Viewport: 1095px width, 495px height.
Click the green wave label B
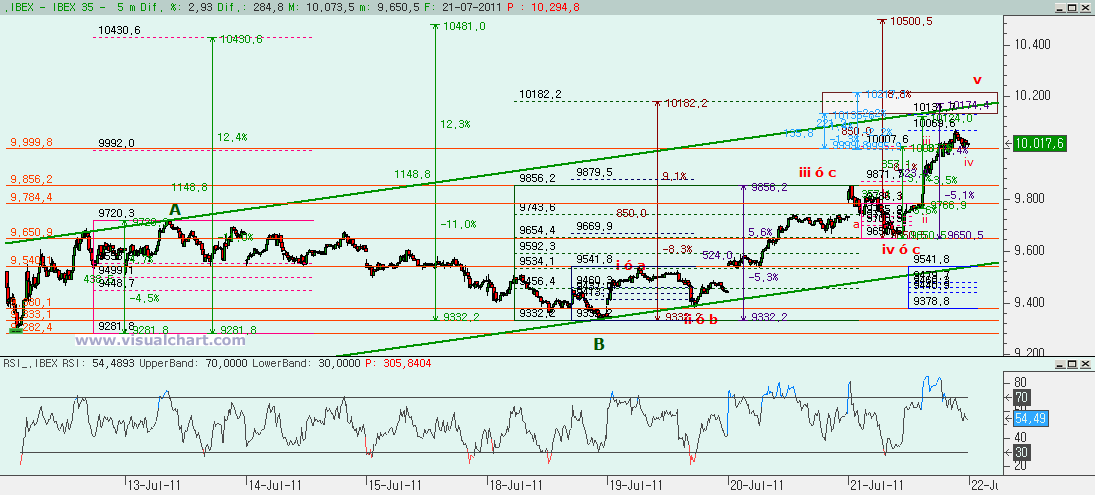[x=599, y=343]
